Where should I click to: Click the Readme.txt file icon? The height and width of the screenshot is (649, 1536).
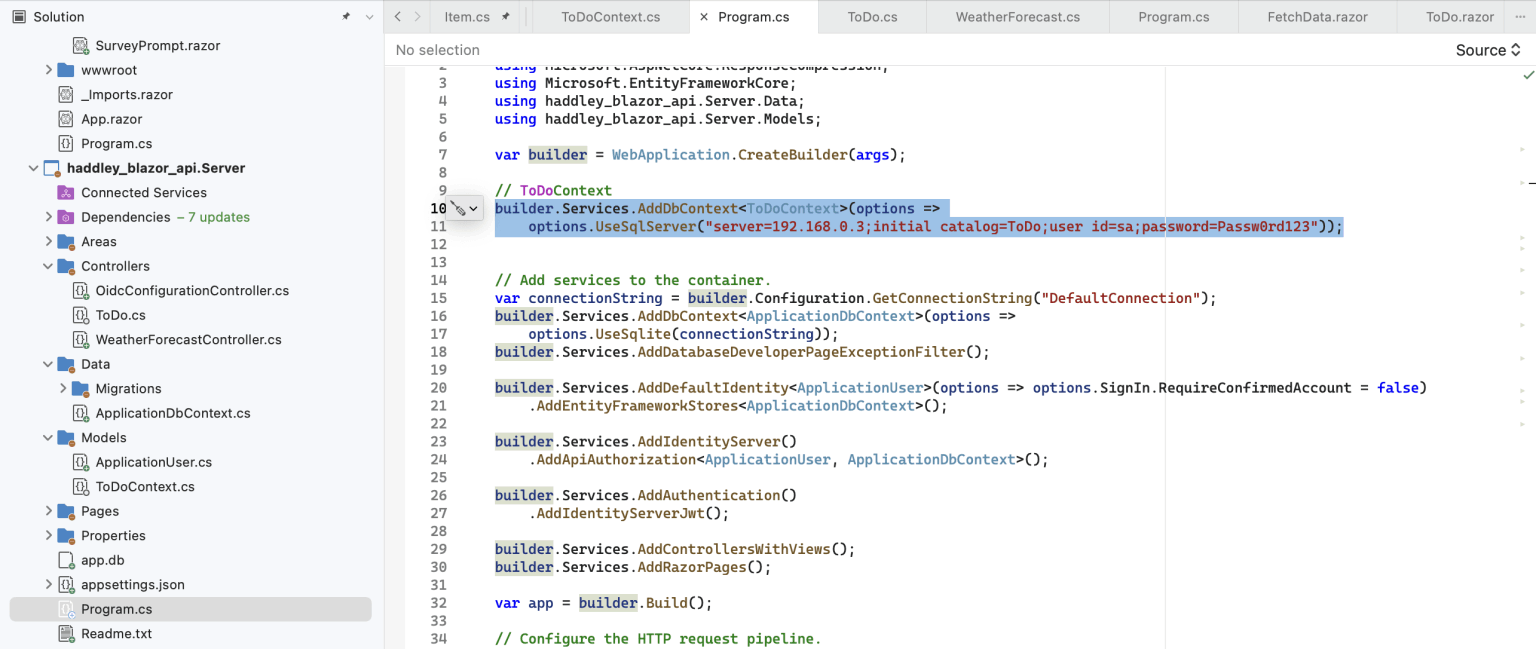(x=66, y=634)
